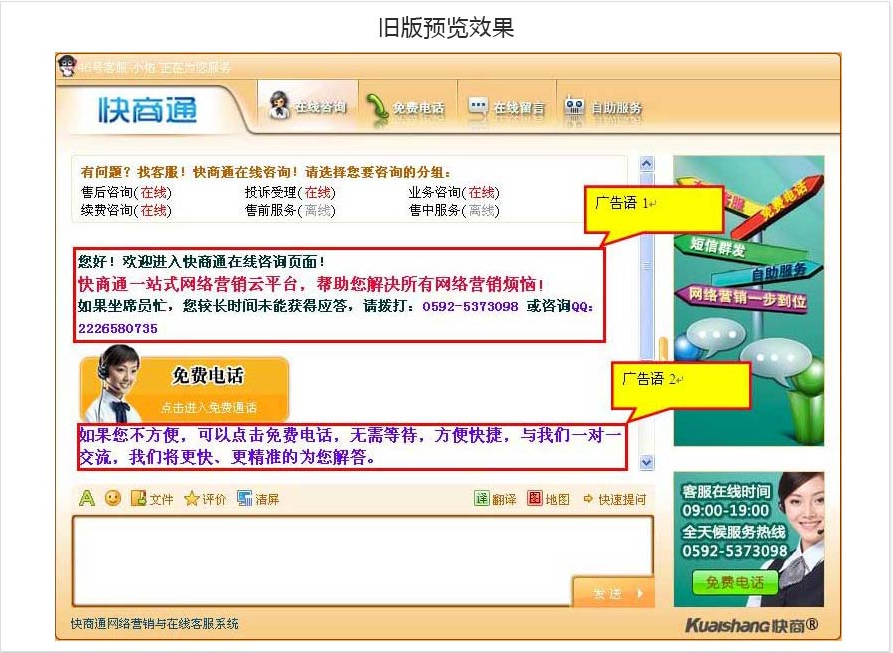
Task: Click the green 免费电话 button in service-hours ad
Action: pos(735,582)
